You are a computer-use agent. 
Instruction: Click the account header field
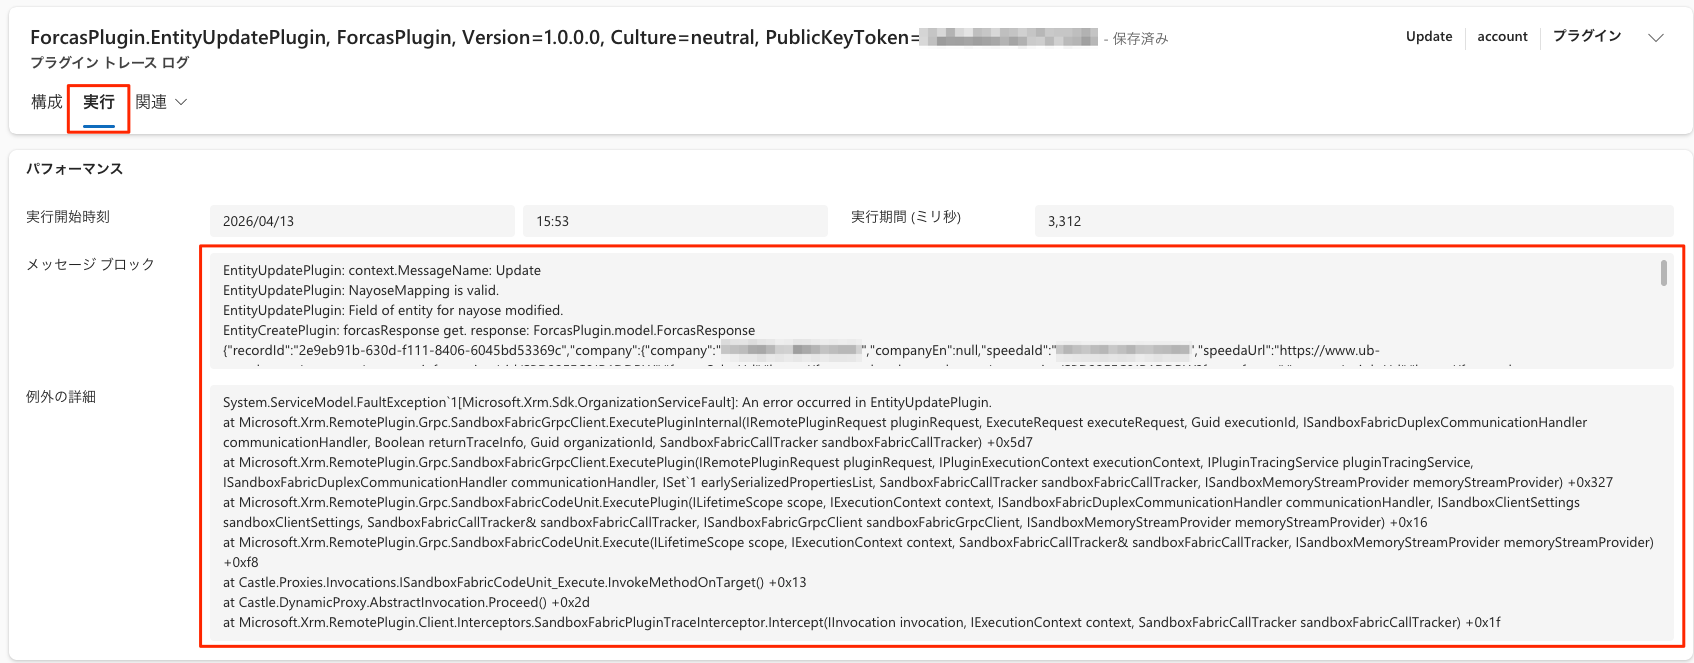click(x=1502, y=36)
